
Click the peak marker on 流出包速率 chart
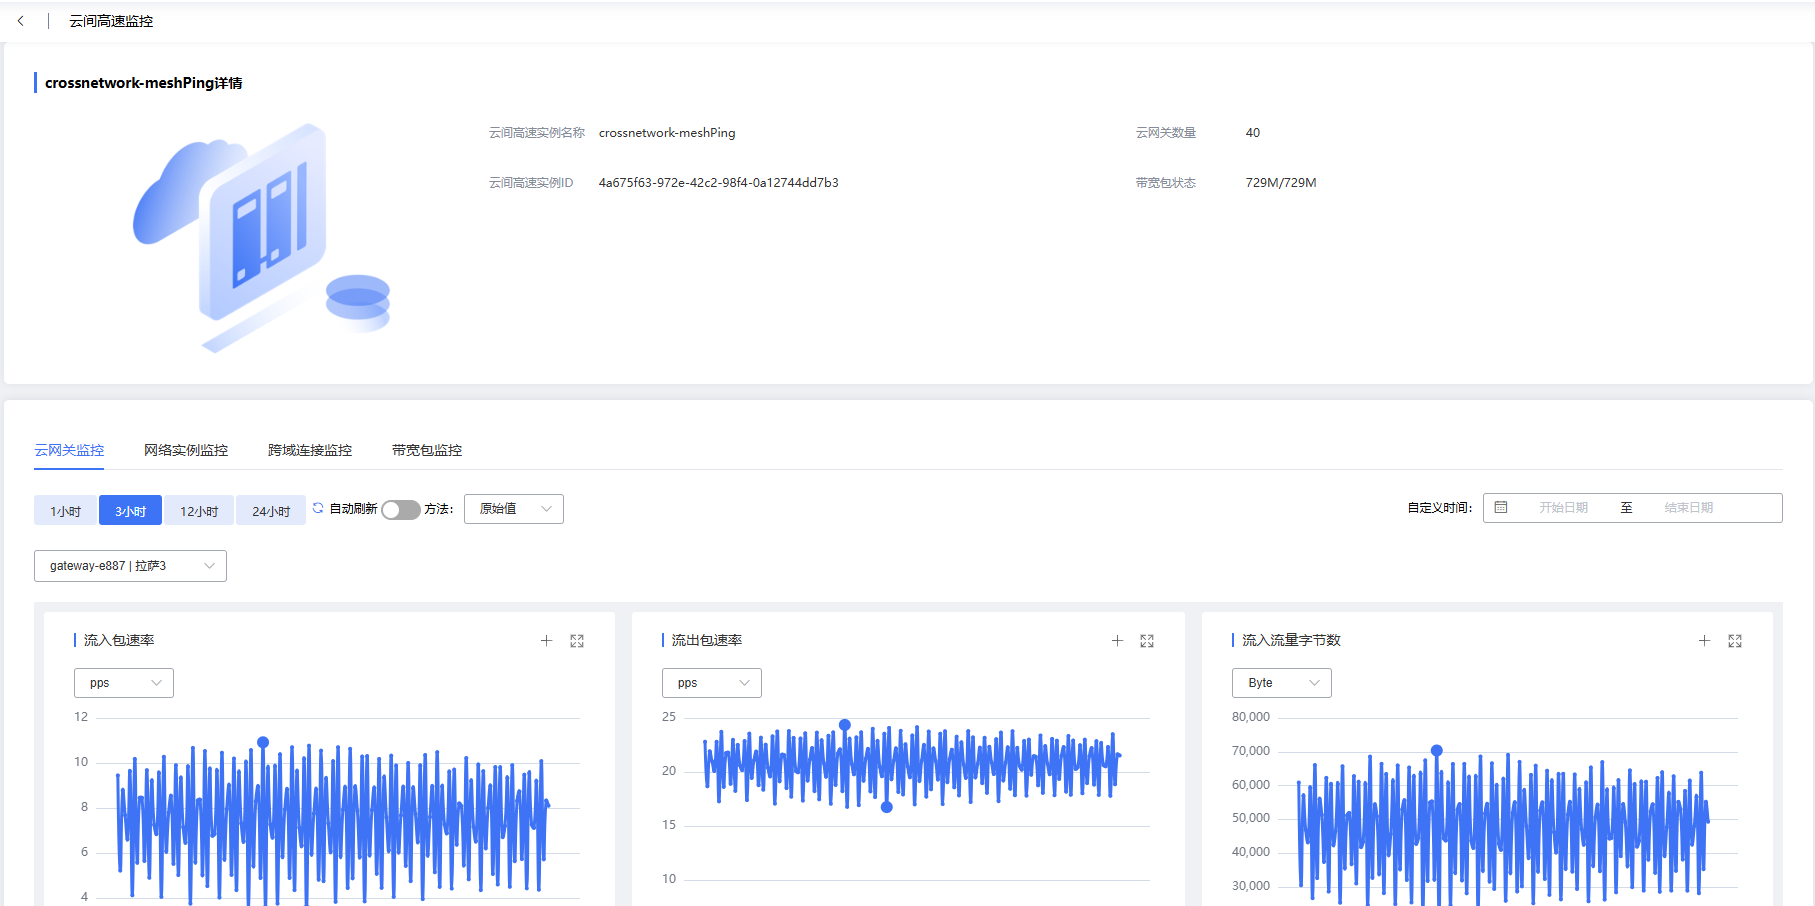click(845, 725)
